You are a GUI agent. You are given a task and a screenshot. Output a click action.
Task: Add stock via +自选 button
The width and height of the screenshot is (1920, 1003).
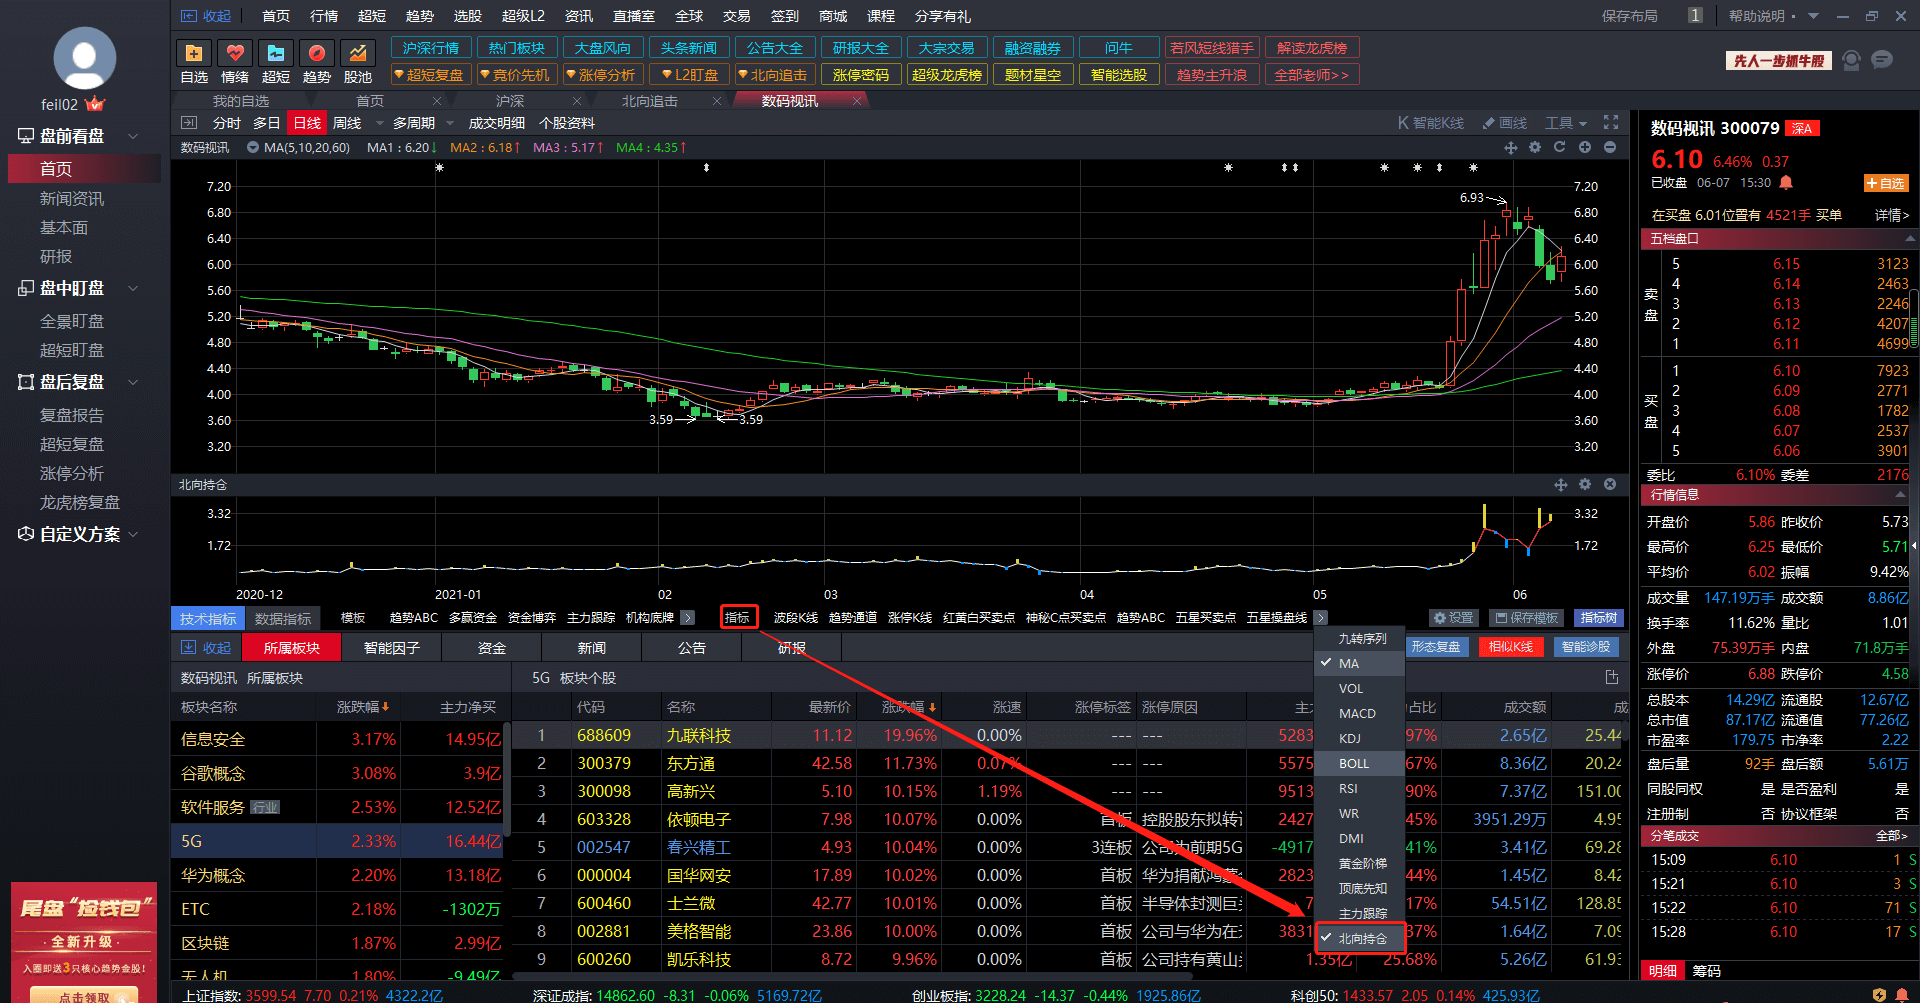(1886, 183)
